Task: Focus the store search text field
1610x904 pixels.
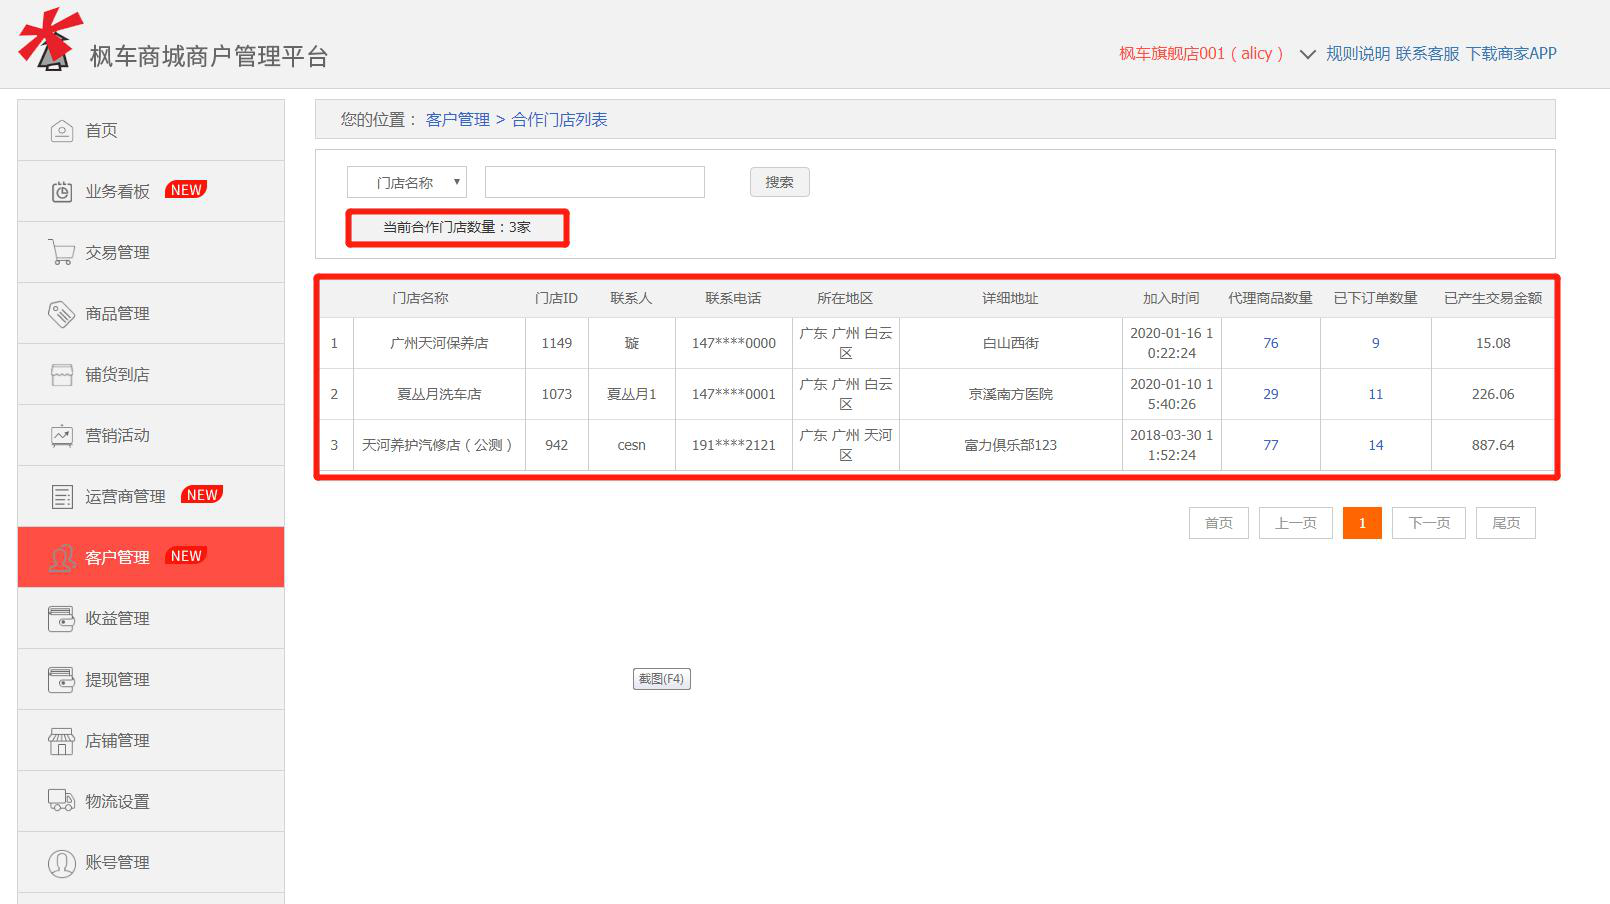Action: (594, 182)
